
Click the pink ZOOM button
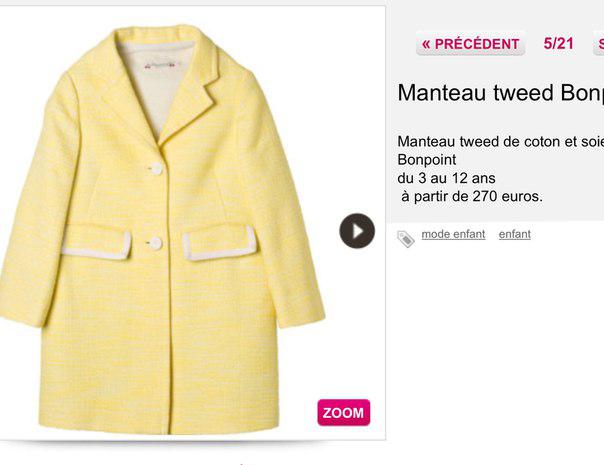coord(343,413)
